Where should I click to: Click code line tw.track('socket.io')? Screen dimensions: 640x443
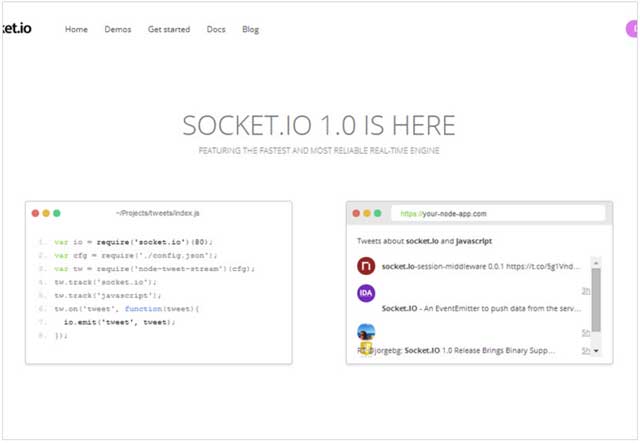[105, 282]
